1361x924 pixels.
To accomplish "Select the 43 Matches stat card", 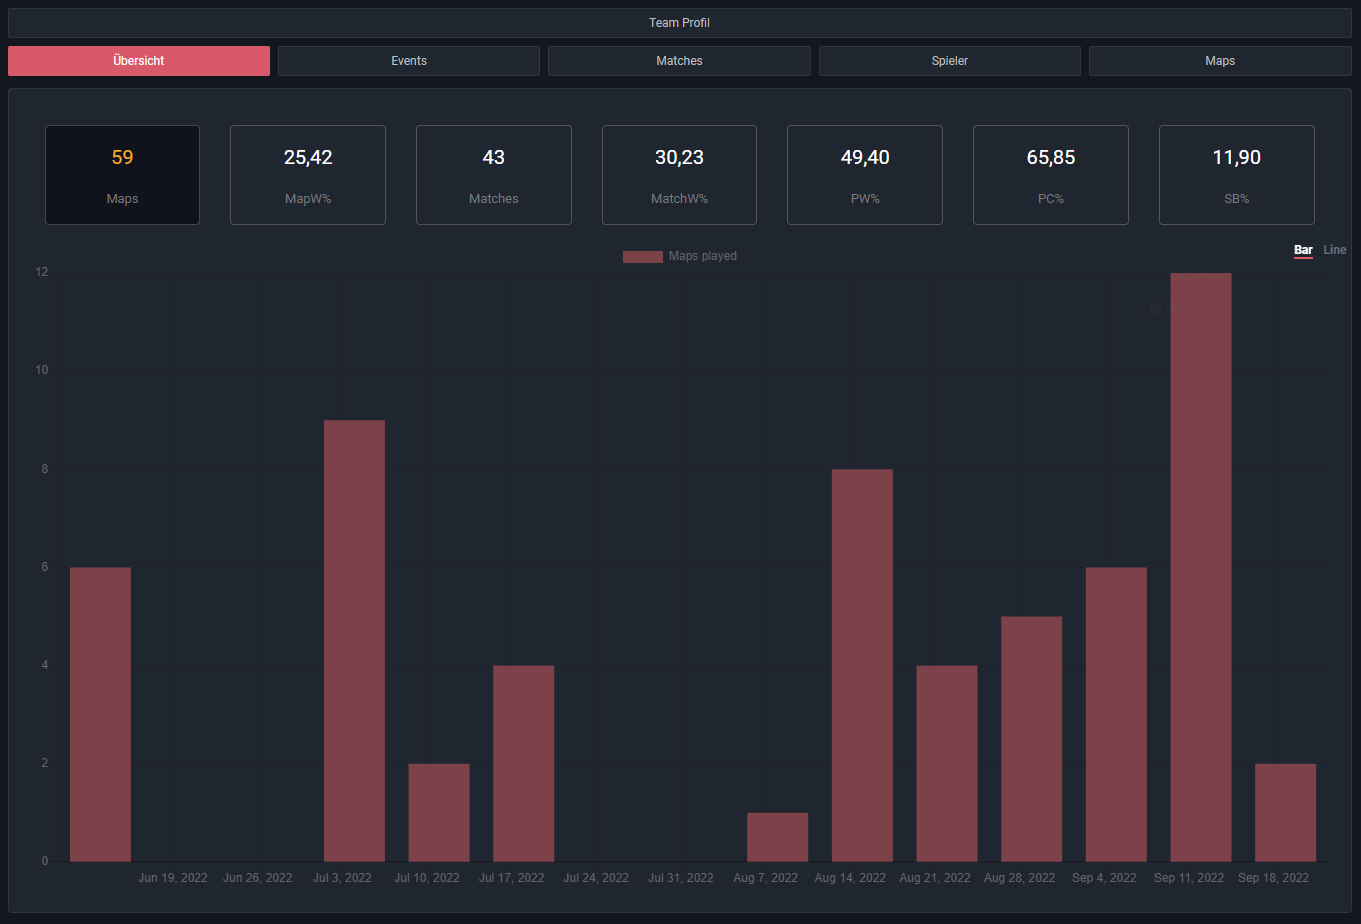I will 494,175.
